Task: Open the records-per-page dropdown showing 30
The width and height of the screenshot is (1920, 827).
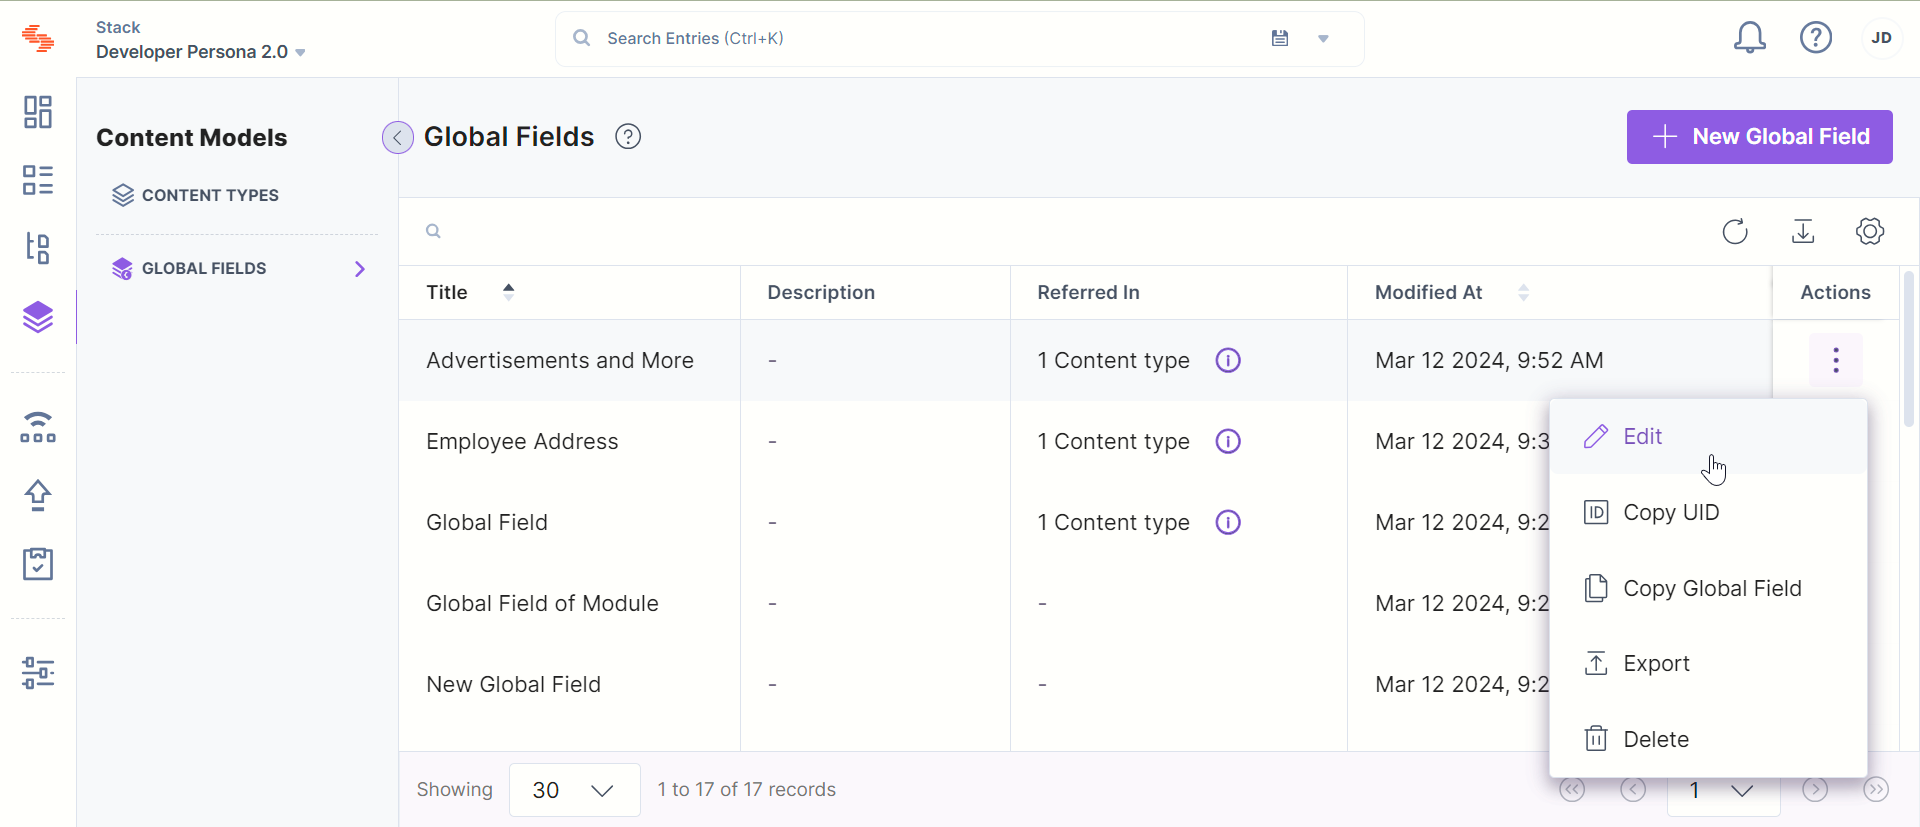Action: (x=575, y=790)
